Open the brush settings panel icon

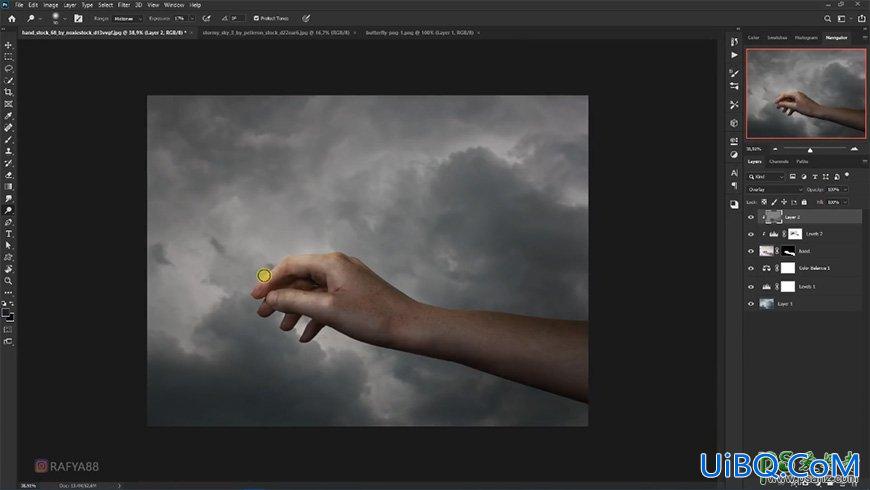click(x=78, y=18)
